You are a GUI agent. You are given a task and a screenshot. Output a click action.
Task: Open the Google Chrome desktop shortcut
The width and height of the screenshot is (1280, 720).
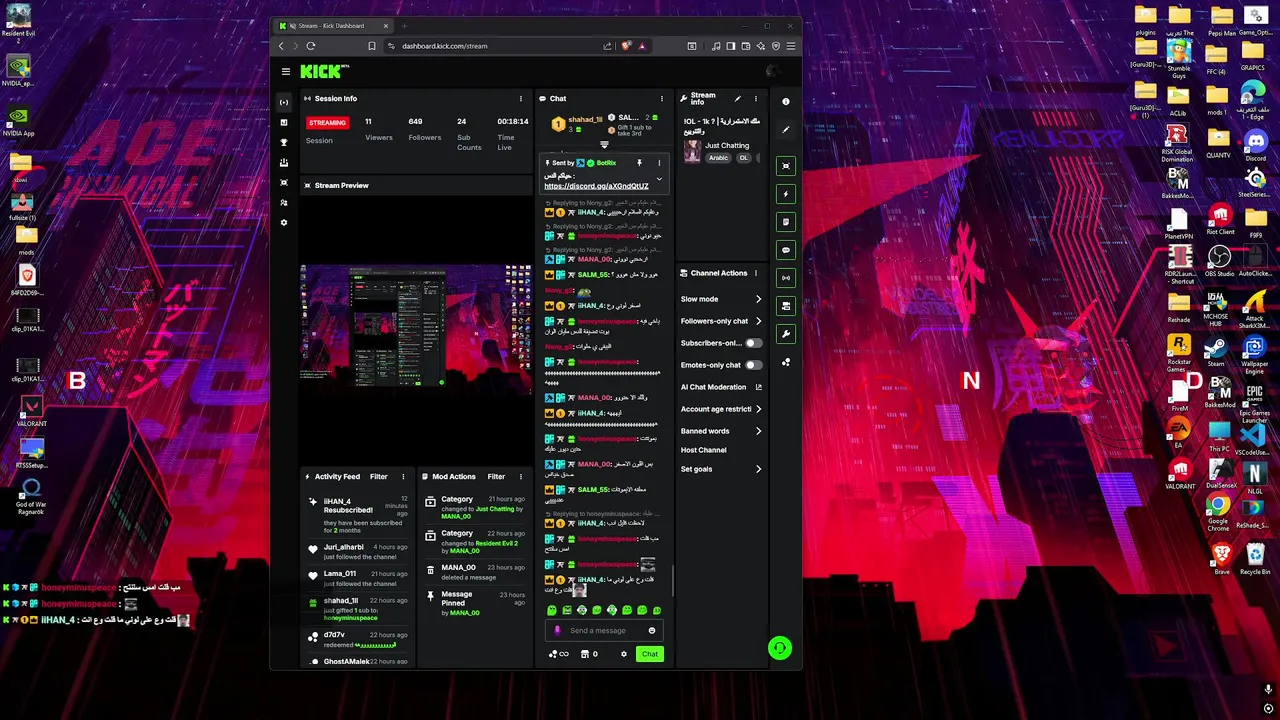(1218, 514)
